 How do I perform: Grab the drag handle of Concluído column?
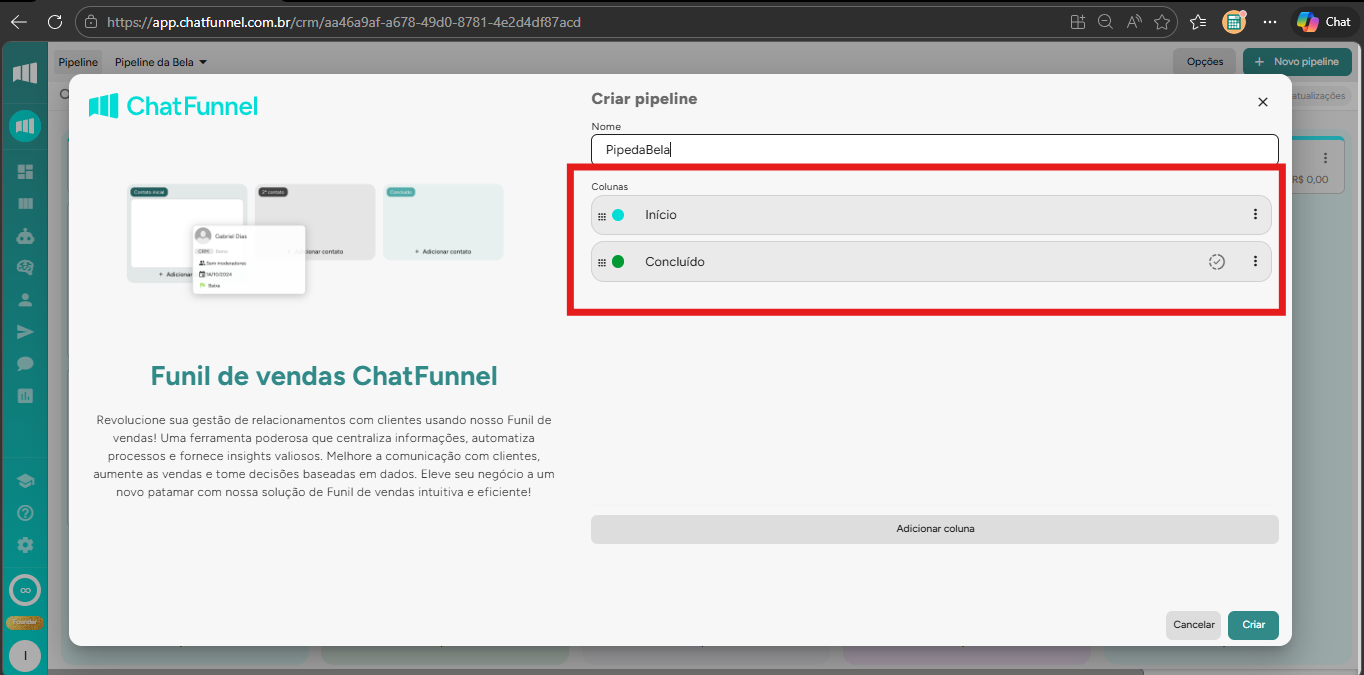coord(602,262)
